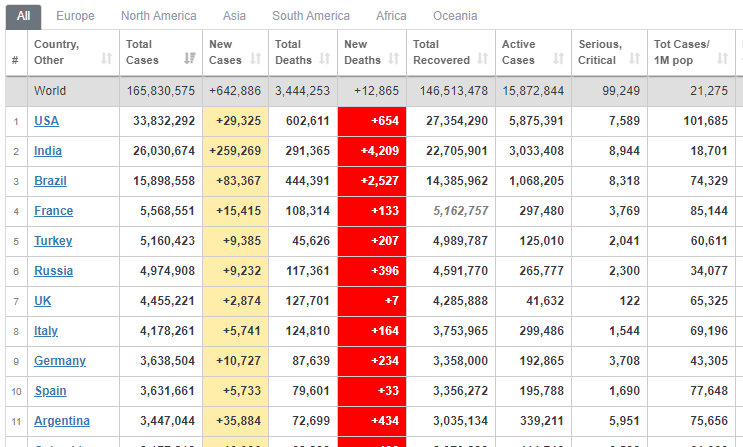Open the Asia tab
Screen dimensions: 743x447
tap(235, 16)
